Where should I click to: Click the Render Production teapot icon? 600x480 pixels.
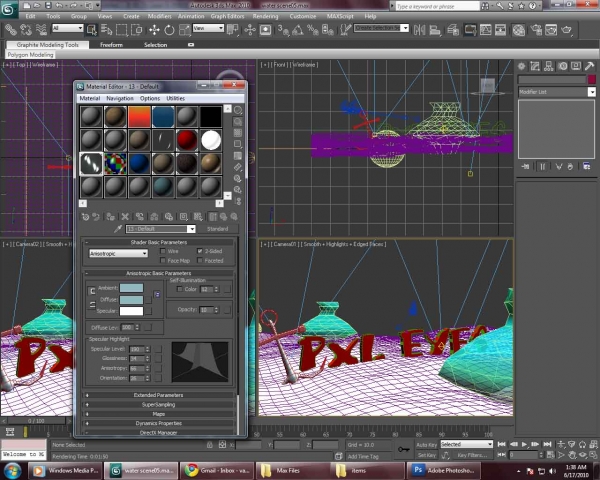566,30
